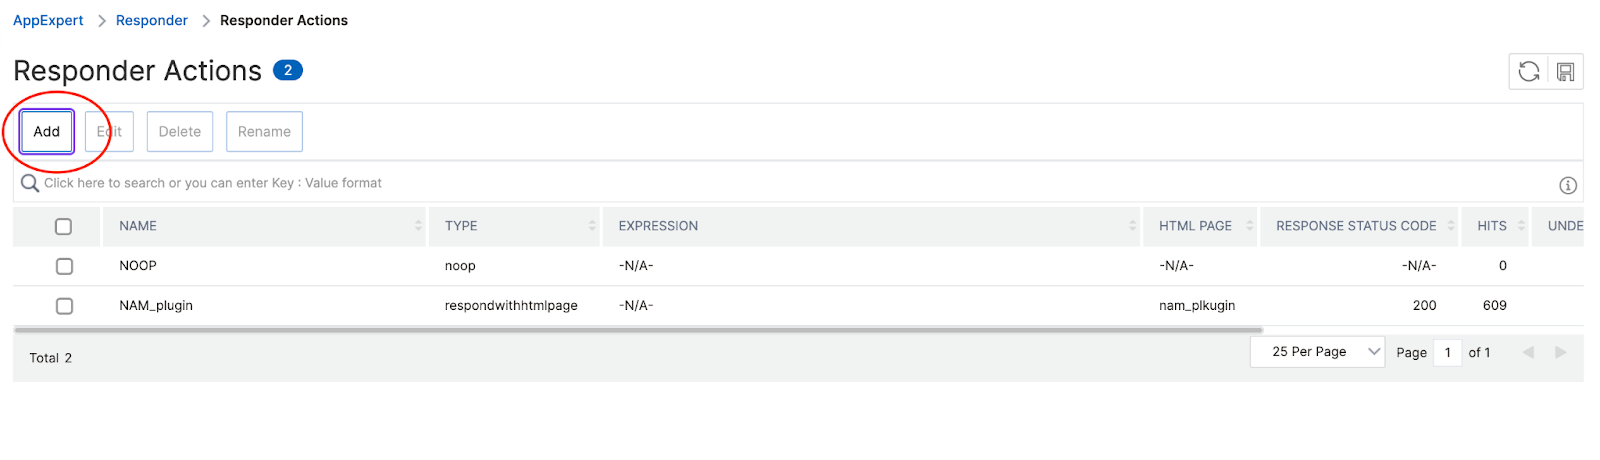Select the NOOP row checkbox
This screenshot has height=460, width=1600.
point(64,266)
